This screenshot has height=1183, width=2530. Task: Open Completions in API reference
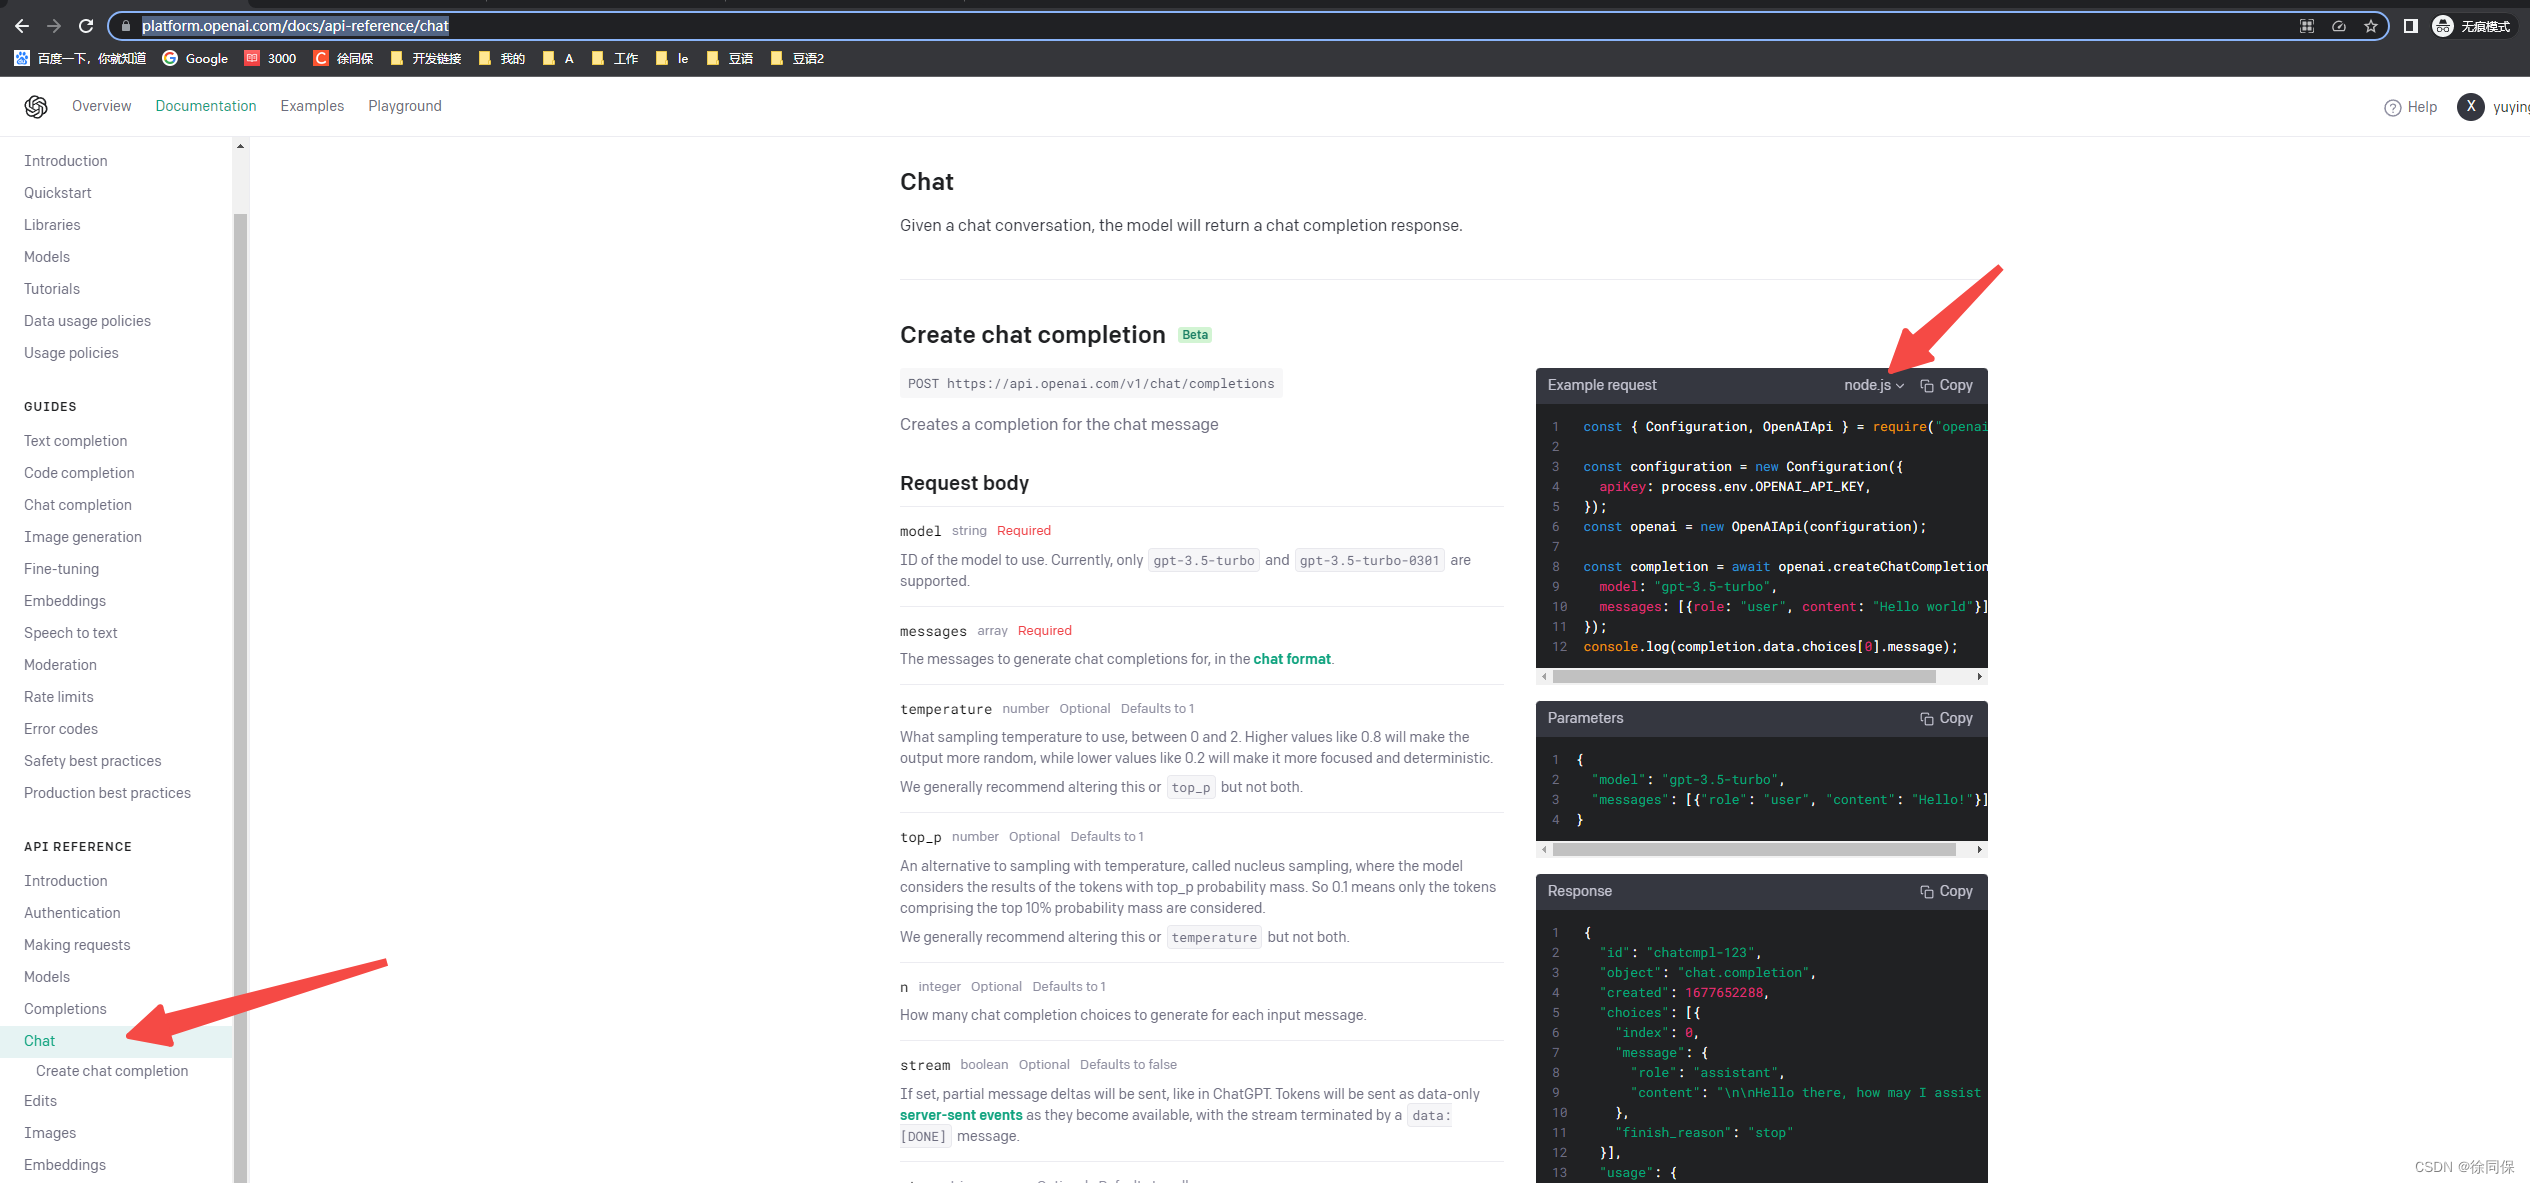[x=65, y=1009]
